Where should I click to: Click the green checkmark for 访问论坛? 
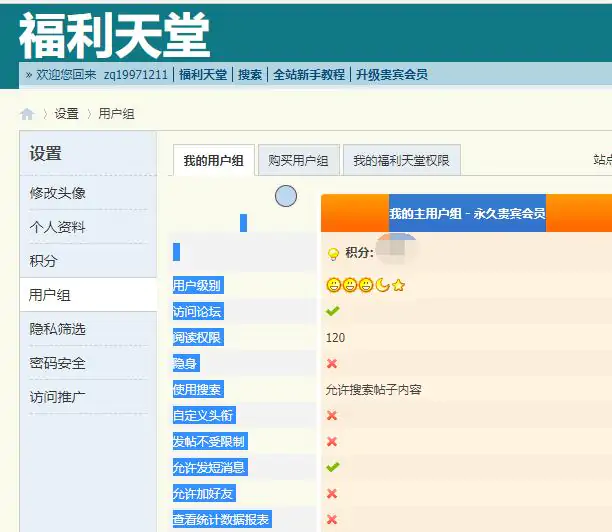pos(333,311)
